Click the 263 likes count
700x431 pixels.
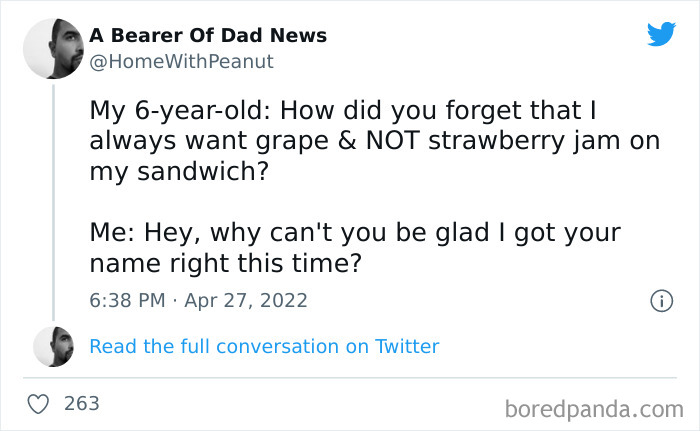click(81, 404)
